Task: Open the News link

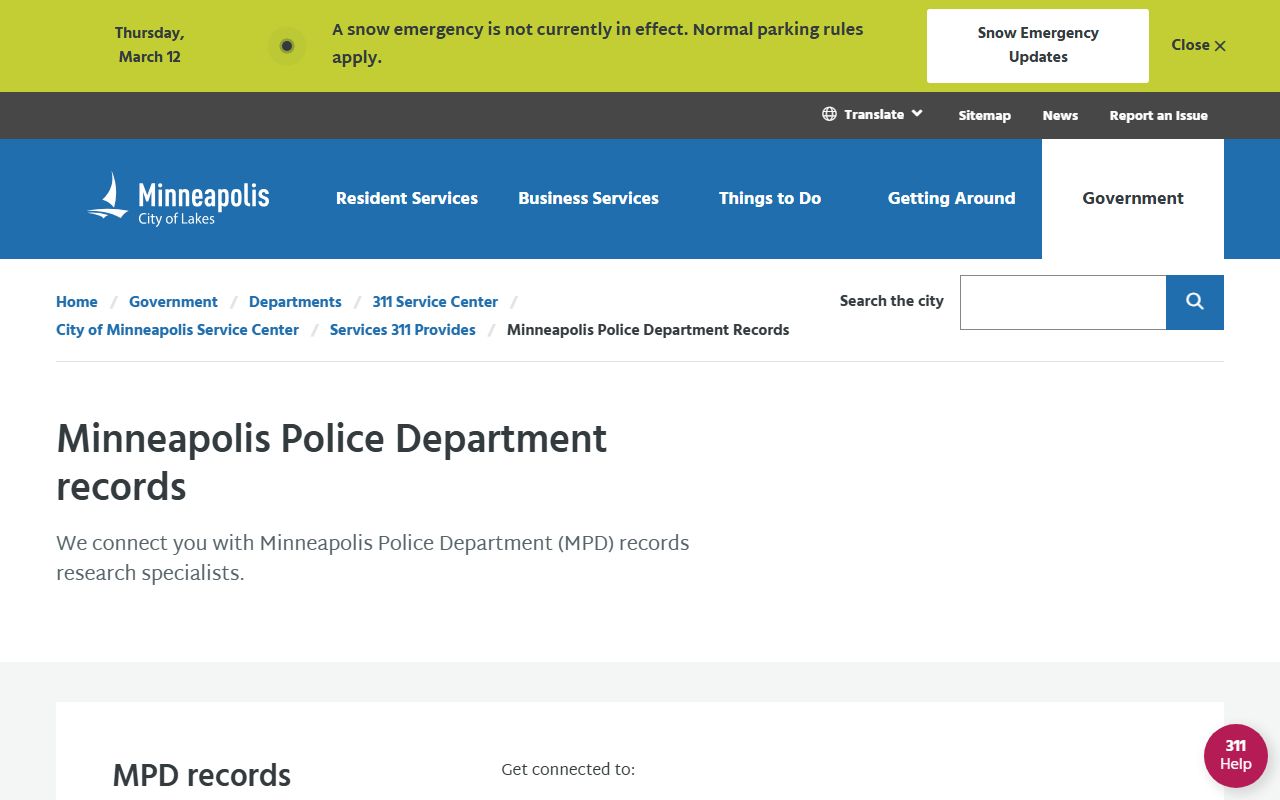Action: pyautogui.click(x=1060, y=115)
